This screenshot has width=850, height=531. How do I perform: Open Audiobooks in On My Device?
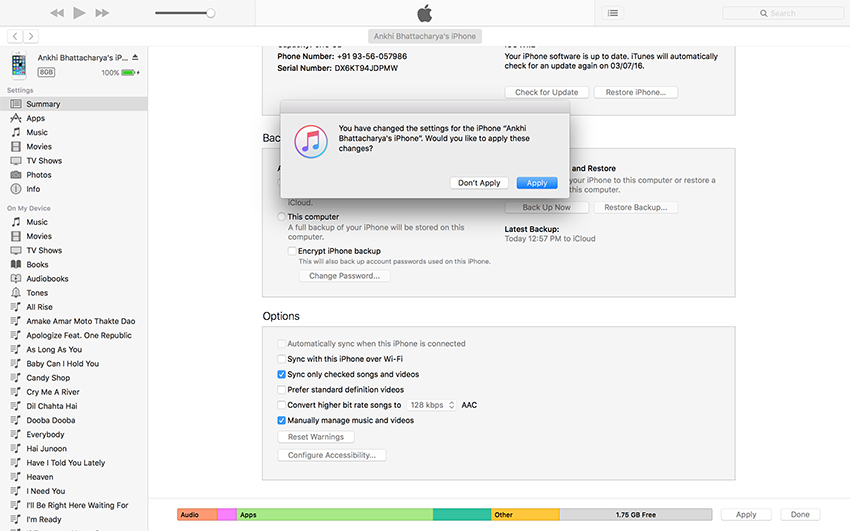47,279
